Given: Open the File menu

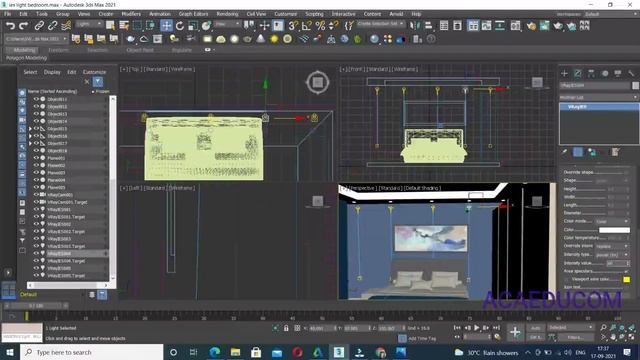Looking at the screenshot, I should click(x=7, y=14).
